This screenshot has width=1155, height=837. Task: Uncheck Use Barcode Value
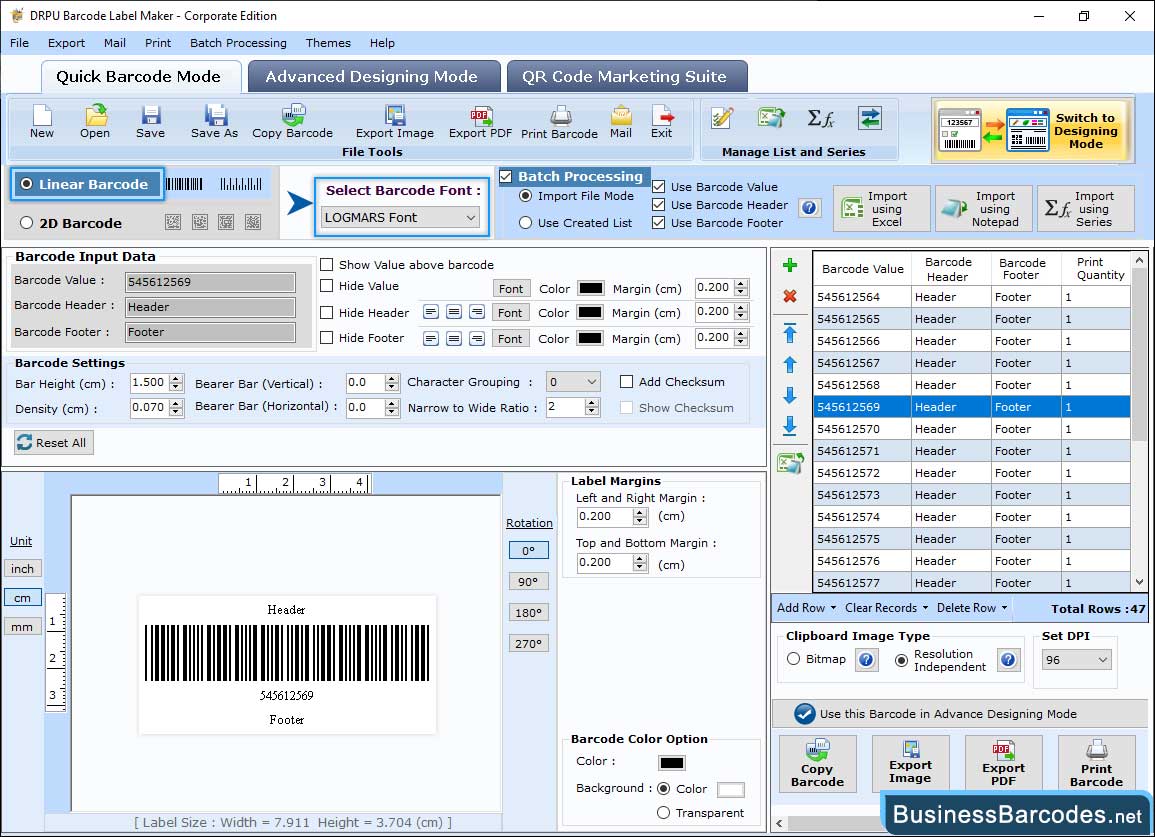659,186
